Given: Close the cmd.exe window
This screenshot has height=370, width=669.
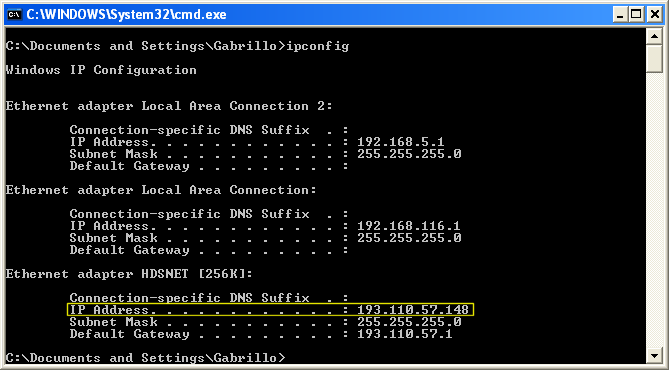Looking at the screenshot, I should point(654,15).
